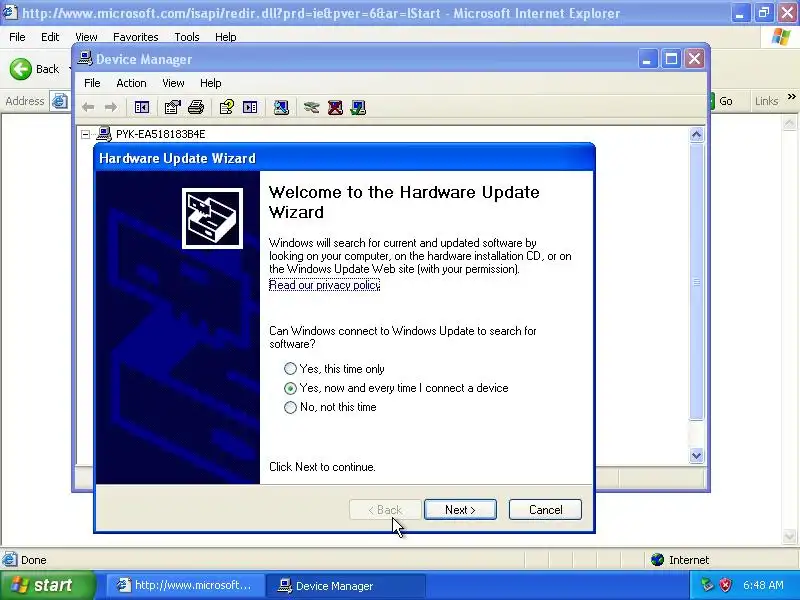This screenshot has height=600, width=800.
Task: Click the Links toolbar label in IE
Action: [x=766, y=101]
